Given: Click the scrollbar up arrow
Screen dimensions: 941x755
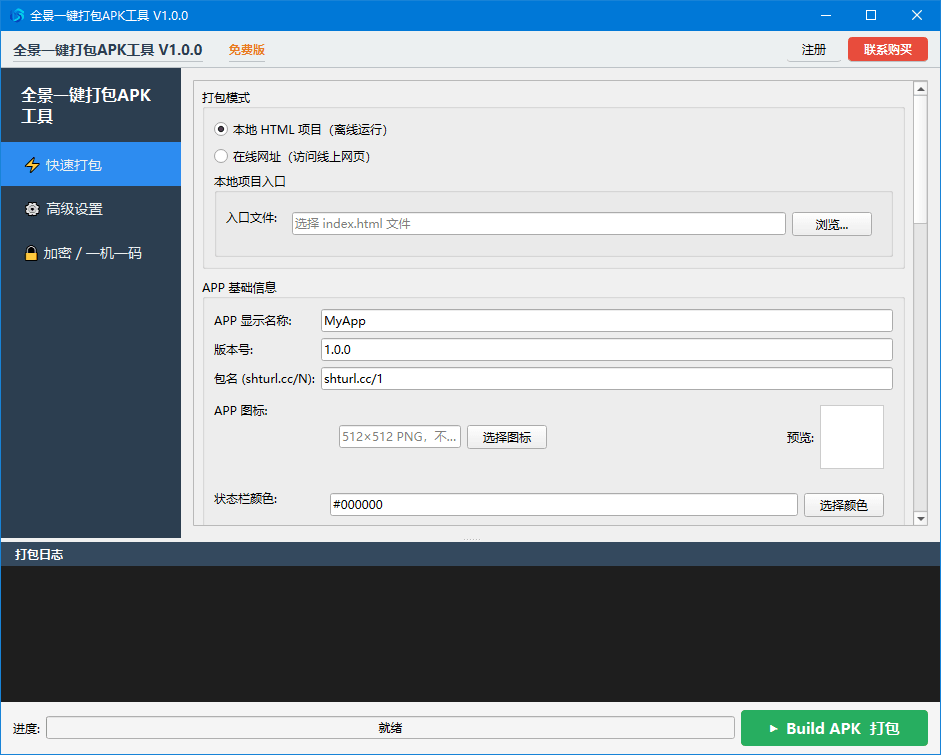Looking at the screenshot, I should (920, 89).
